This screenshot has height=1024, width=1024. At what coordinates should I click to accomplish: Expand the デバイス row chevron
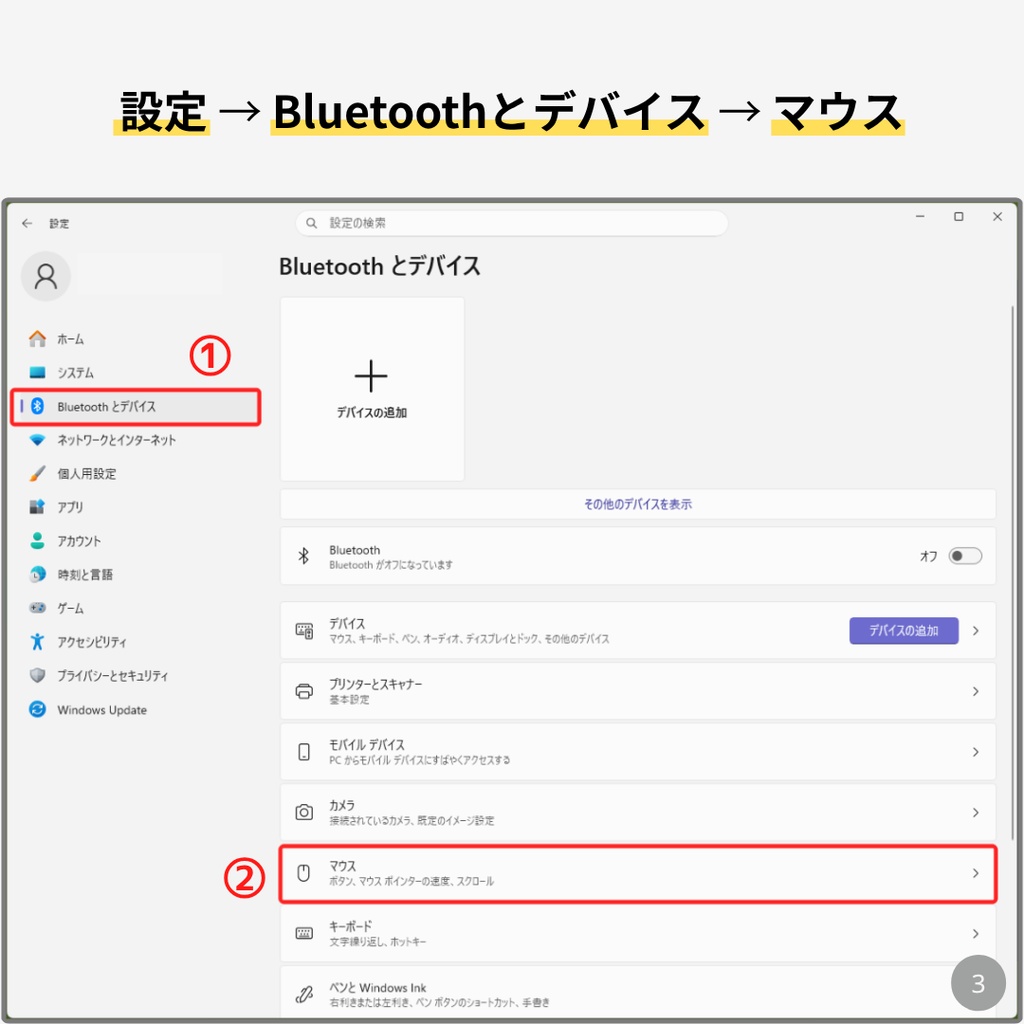point(976,631)
